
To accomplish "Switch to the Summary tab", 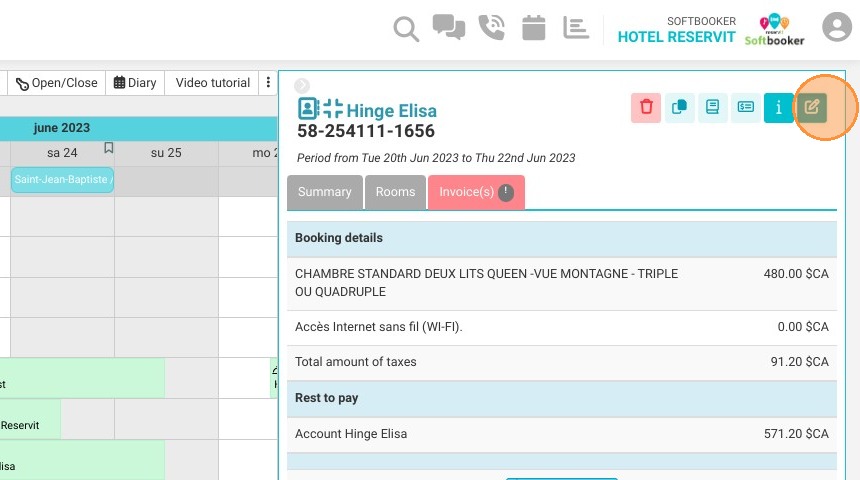I will coord(325,192).
